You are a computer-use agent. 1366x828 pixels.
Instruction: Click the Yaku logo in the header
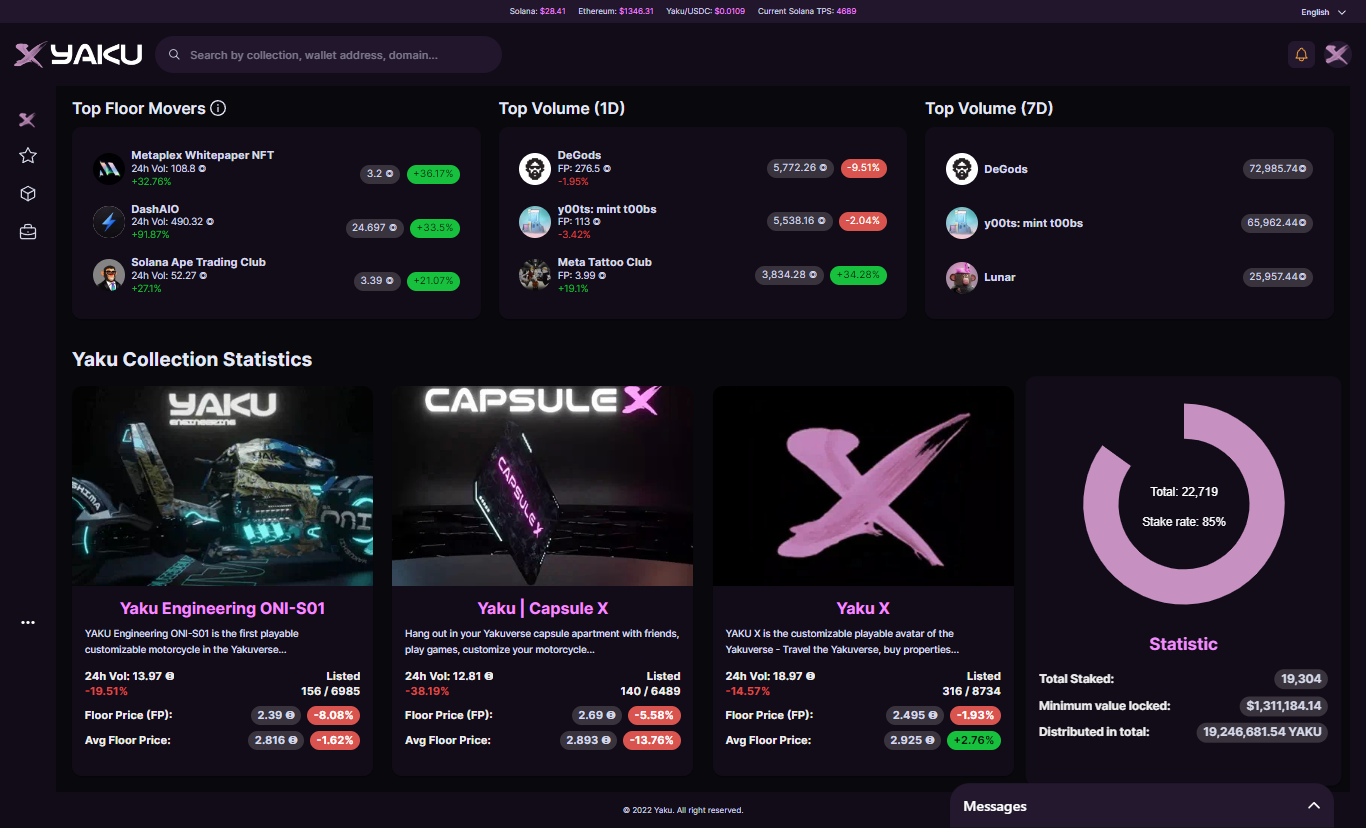(x=78, y=55)
